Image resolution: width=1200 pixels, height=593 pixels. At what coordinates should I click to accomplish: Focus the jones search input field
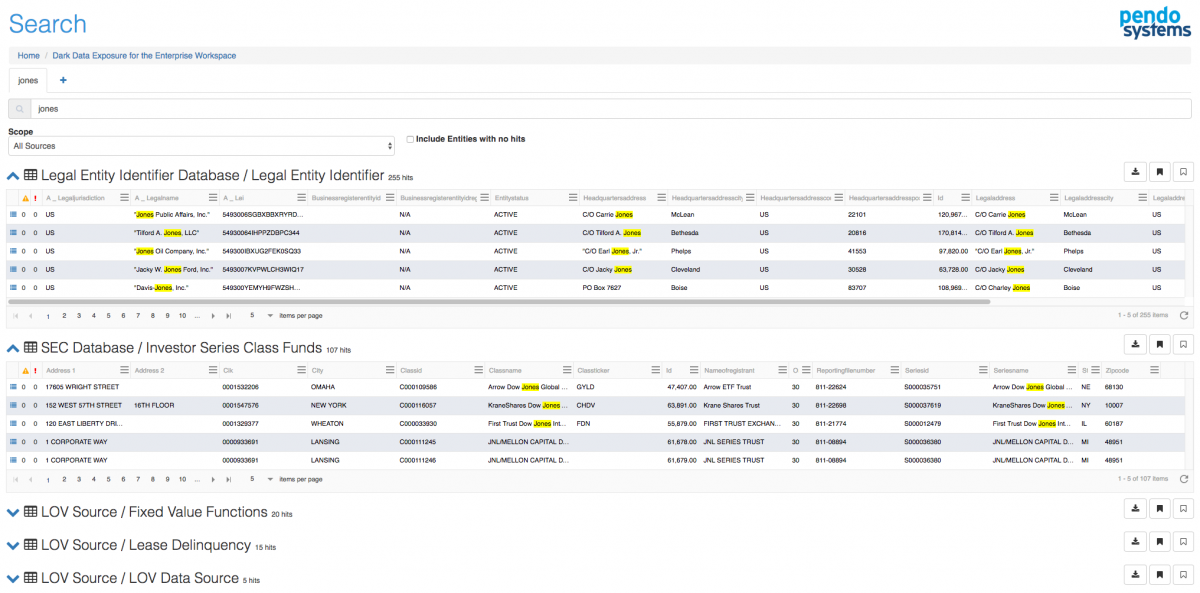611,109
